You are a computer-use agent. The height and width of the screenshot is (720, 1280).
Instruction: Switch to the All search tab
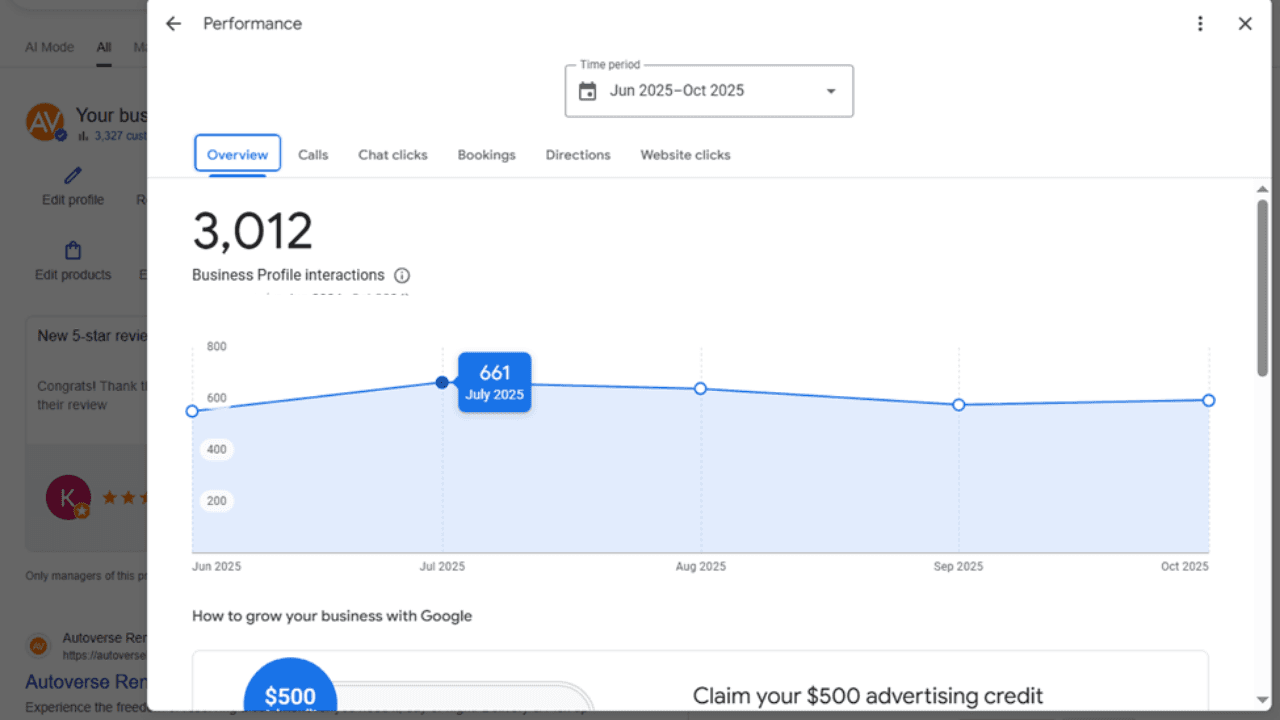[x=103, y=47]
